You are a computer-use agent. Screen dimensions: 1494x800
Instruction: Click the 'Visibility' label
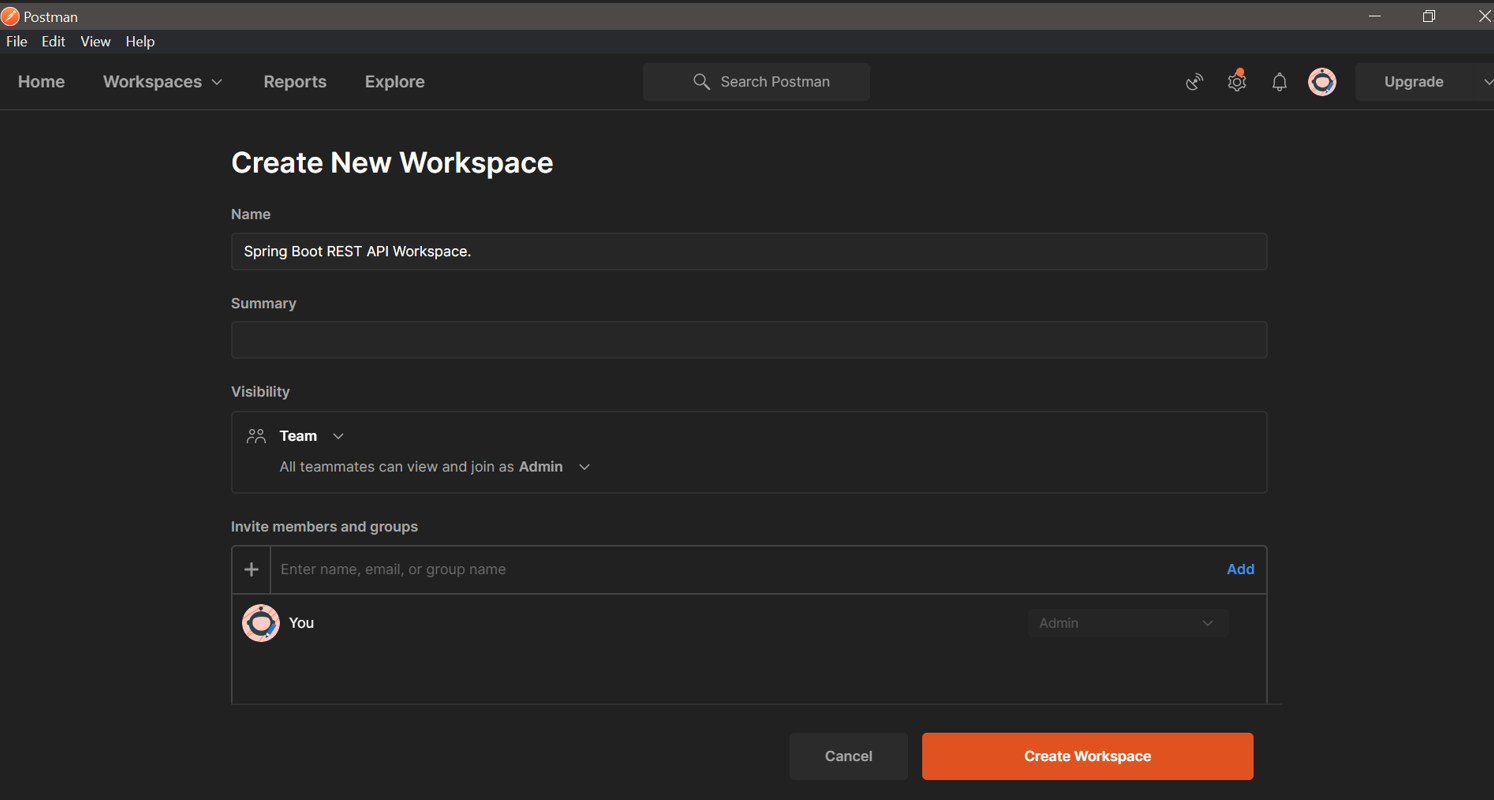point(260,392)
